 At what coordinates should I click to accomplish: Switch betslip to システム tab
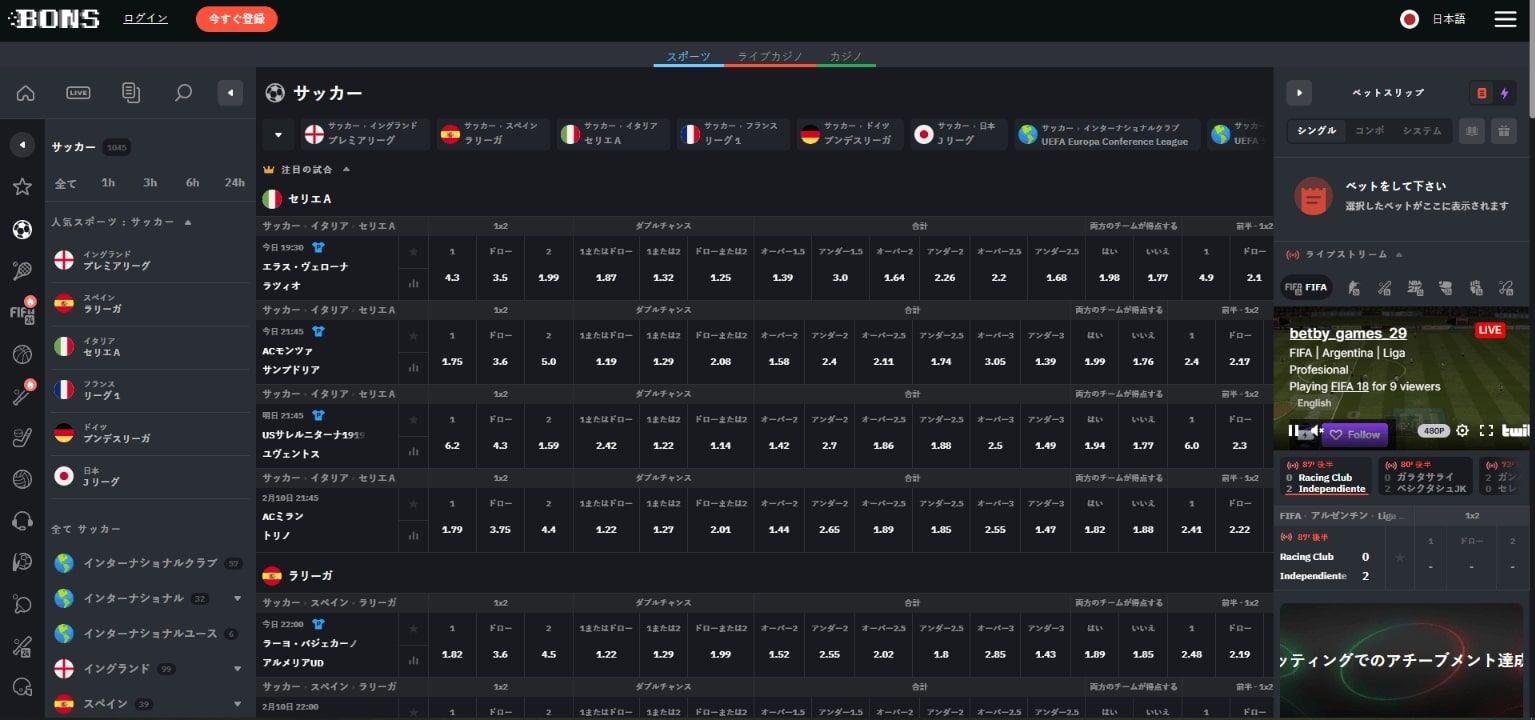pyautogui.click(x=1421, y=131)
